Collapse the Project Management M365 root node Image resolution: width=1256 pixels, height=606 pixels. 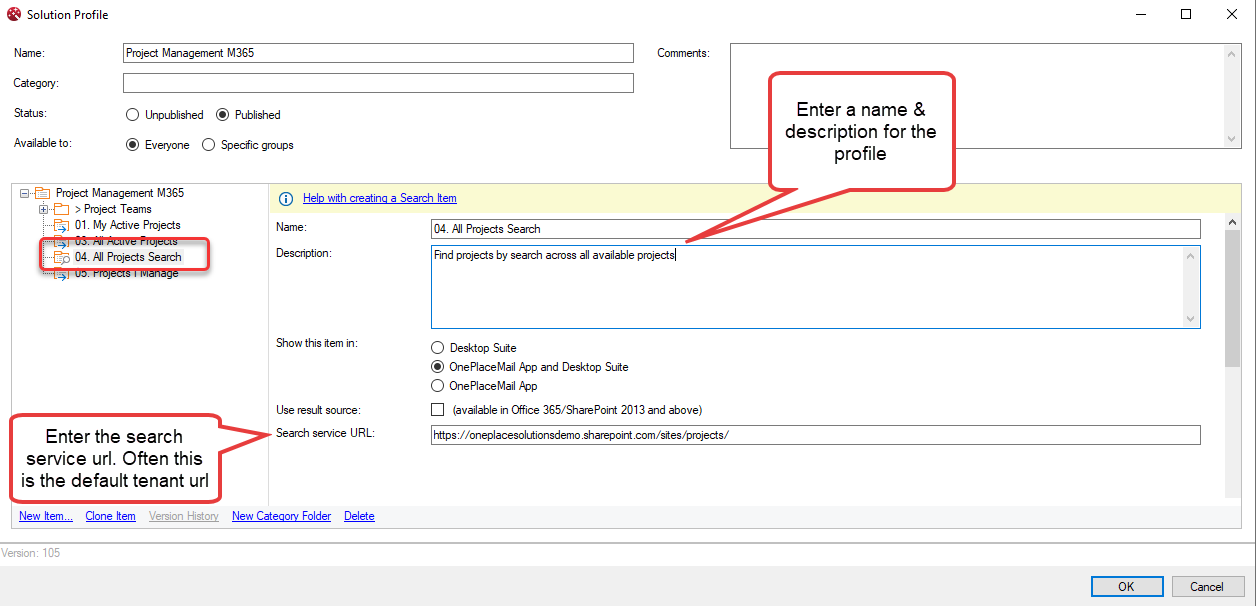(24, 193)
